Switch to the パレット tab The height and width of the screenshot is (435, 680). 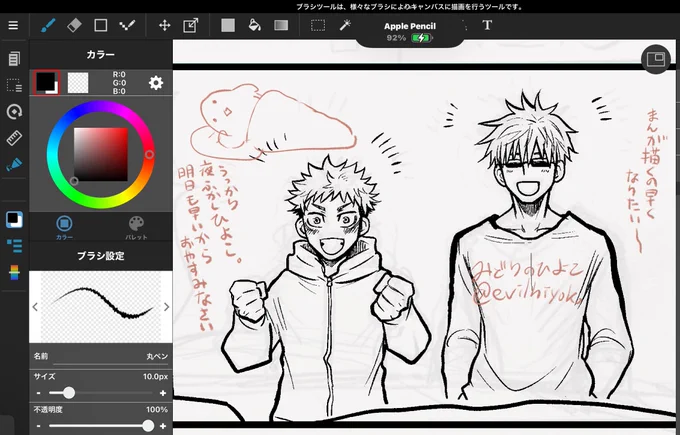click(136, 228)
